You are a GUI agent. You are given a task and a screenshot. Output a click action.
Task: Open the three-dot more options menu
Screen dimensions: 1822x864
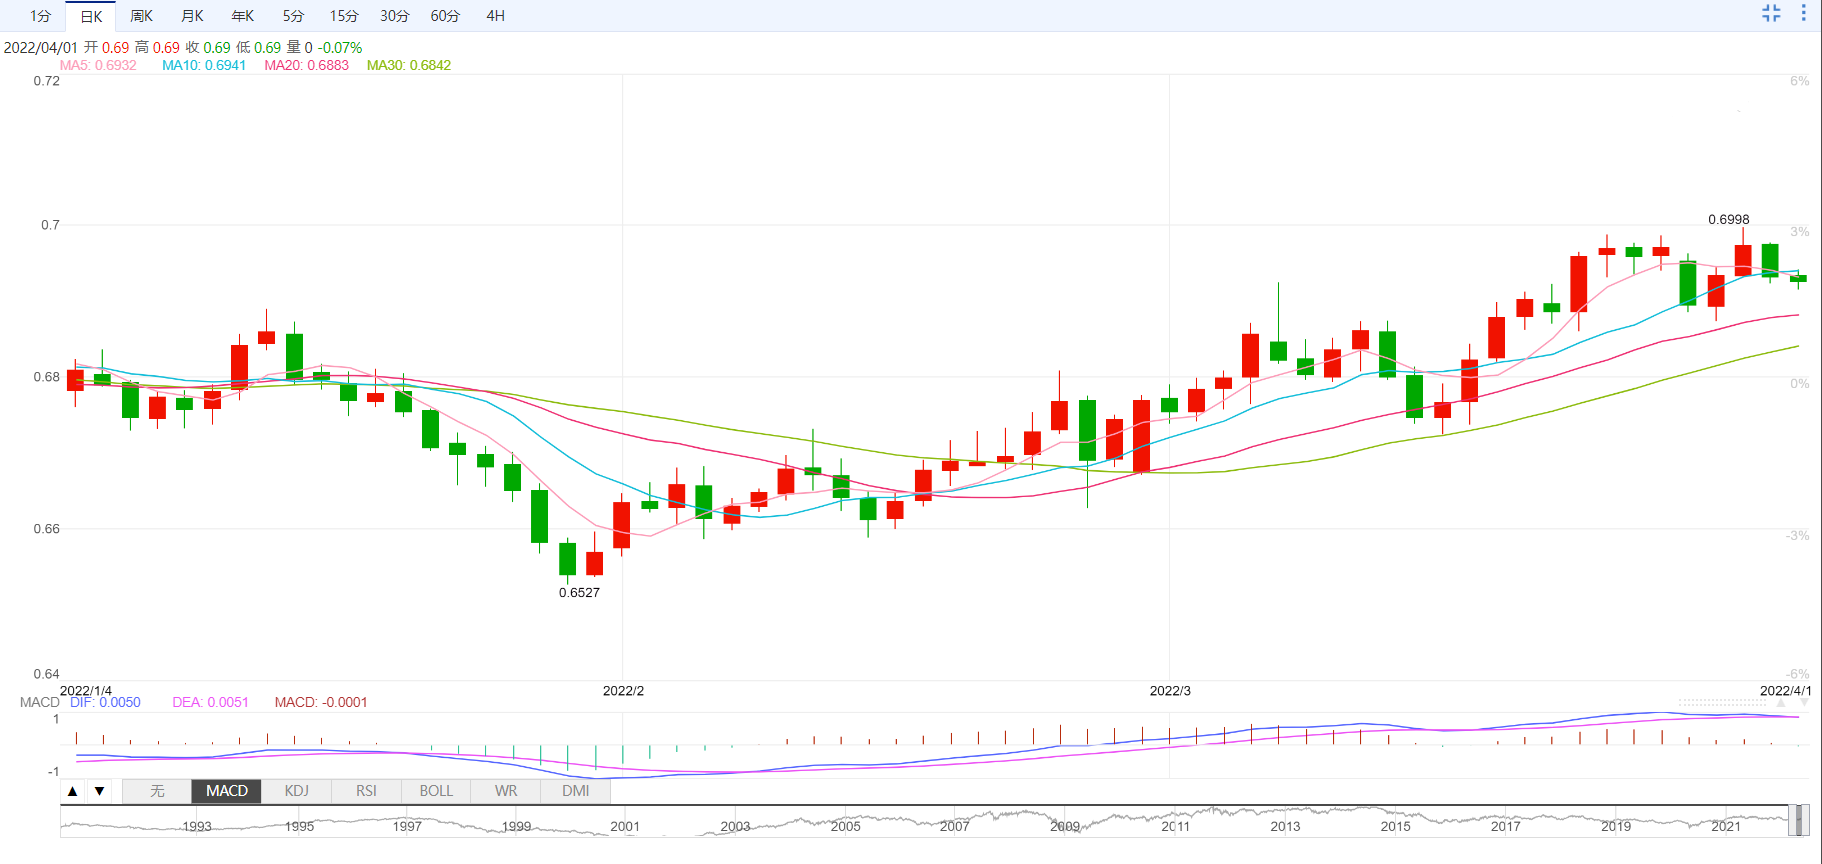[1804, 13]
